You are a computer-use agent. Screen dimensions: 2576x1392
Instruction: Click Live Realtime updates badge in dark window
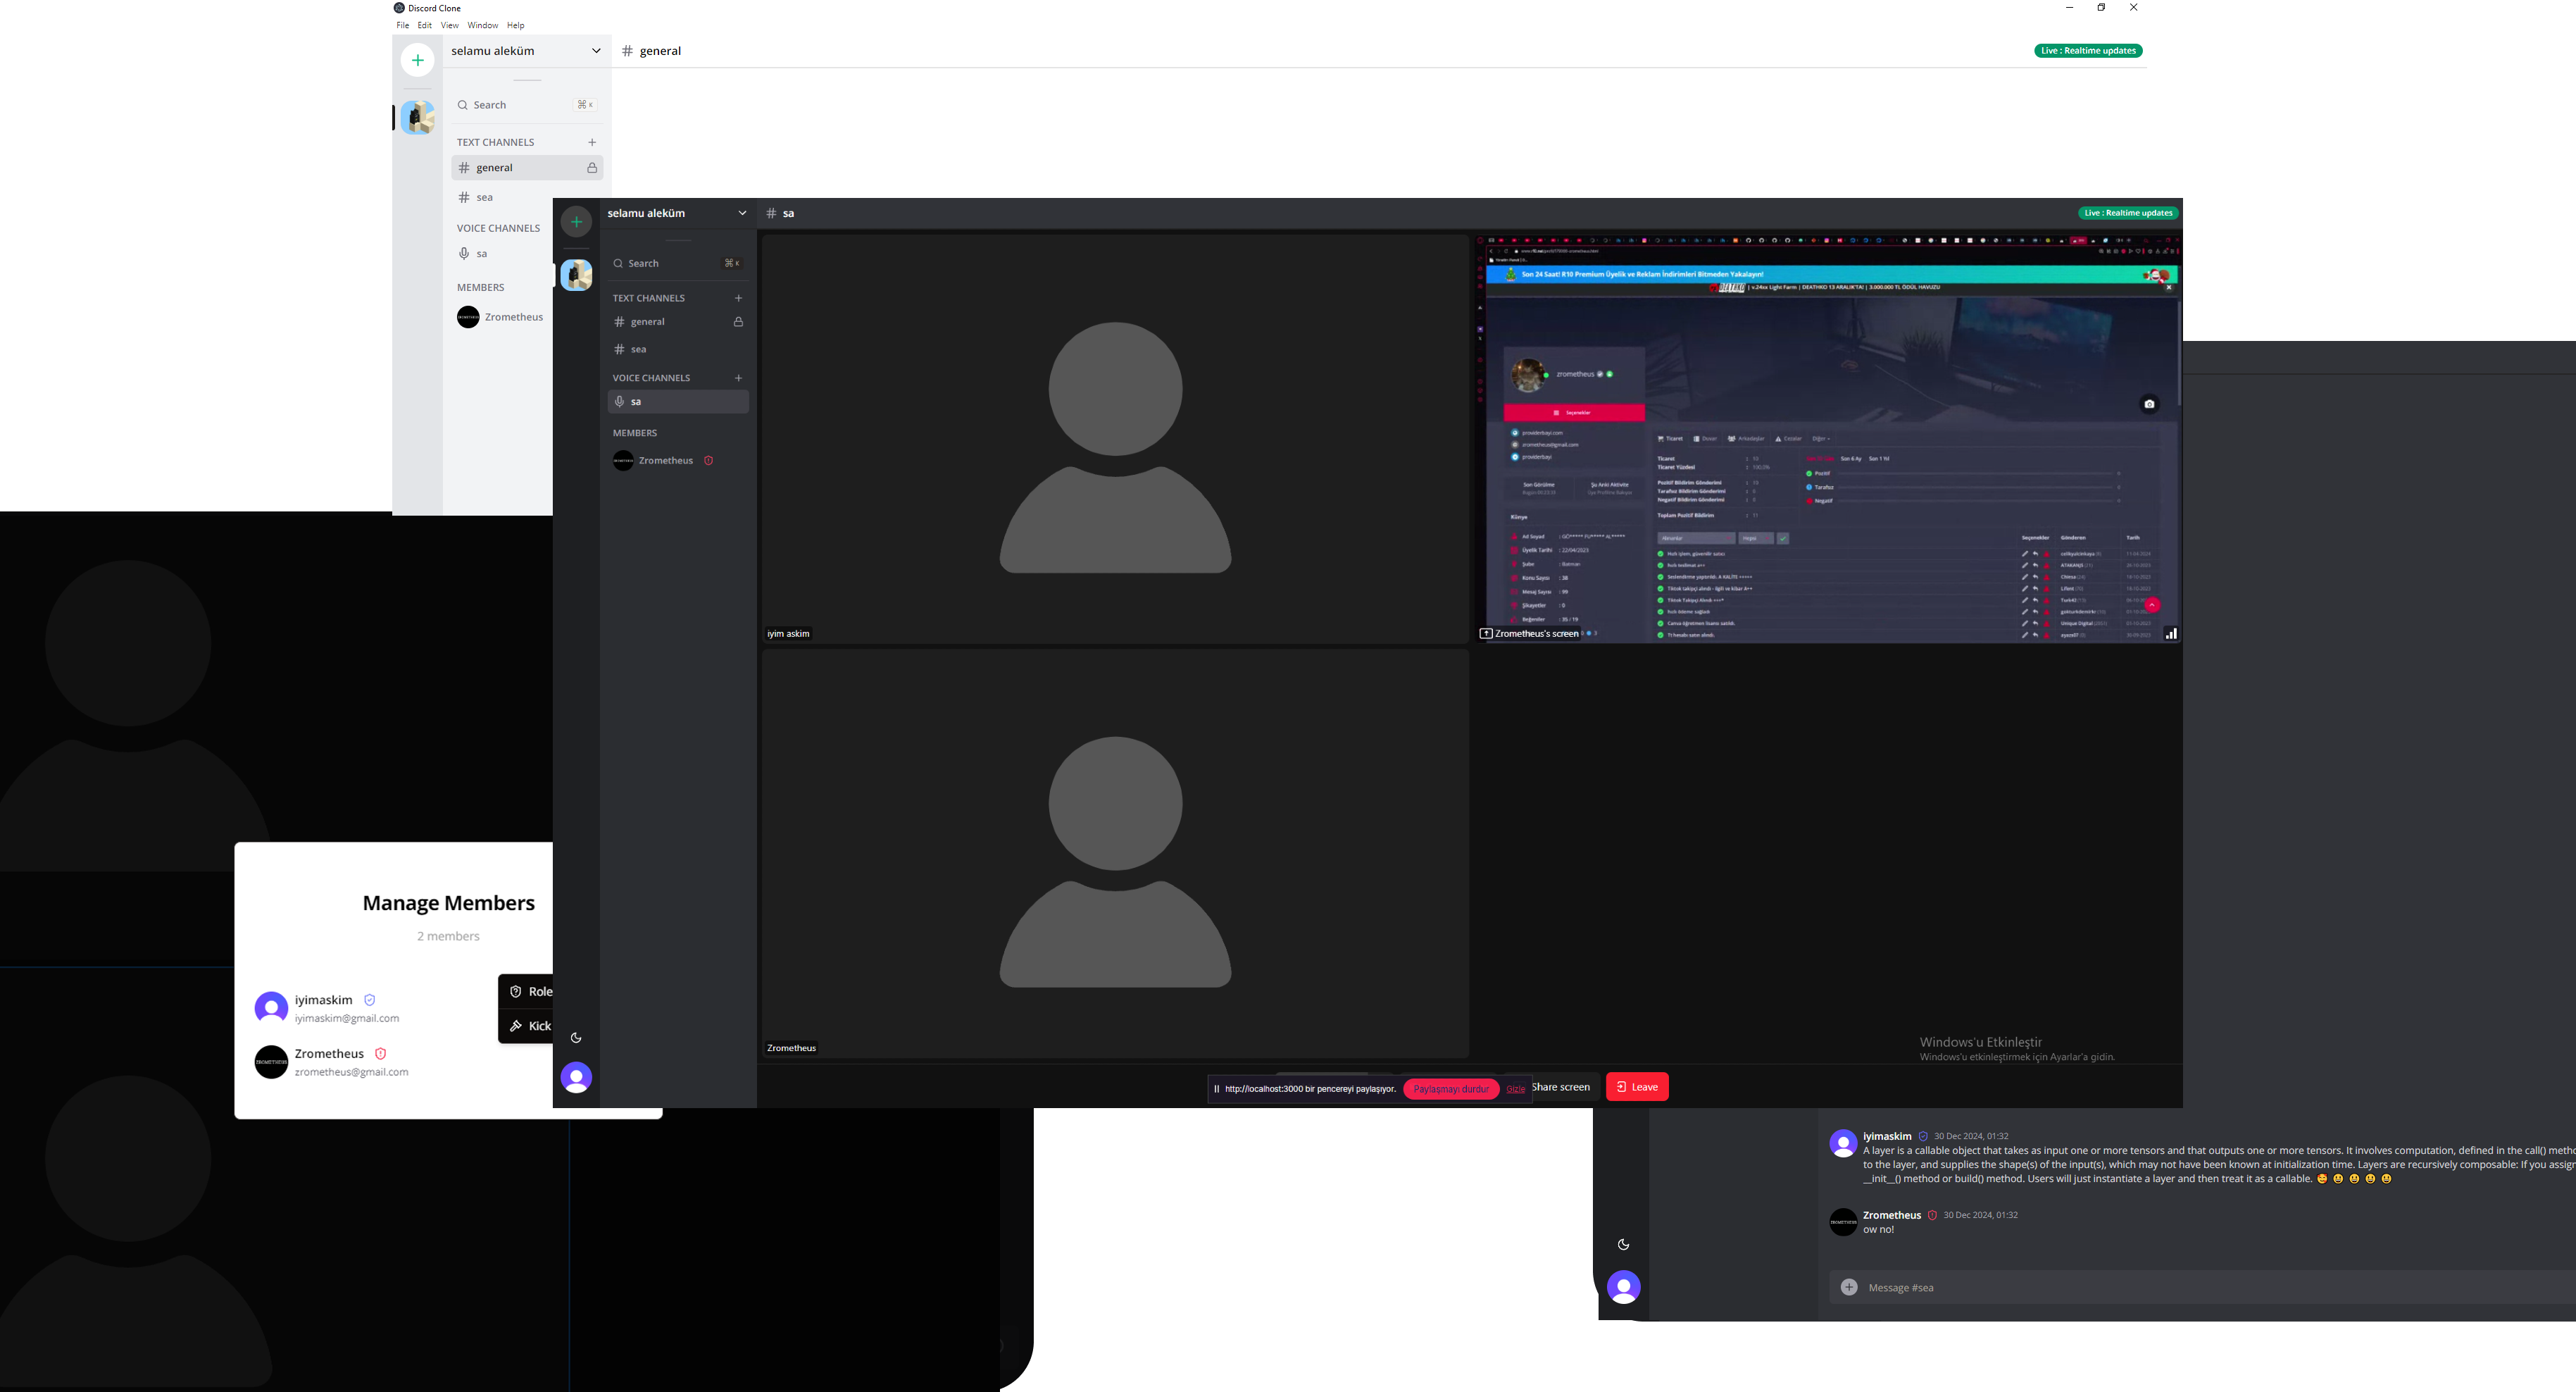(2128, 213)
